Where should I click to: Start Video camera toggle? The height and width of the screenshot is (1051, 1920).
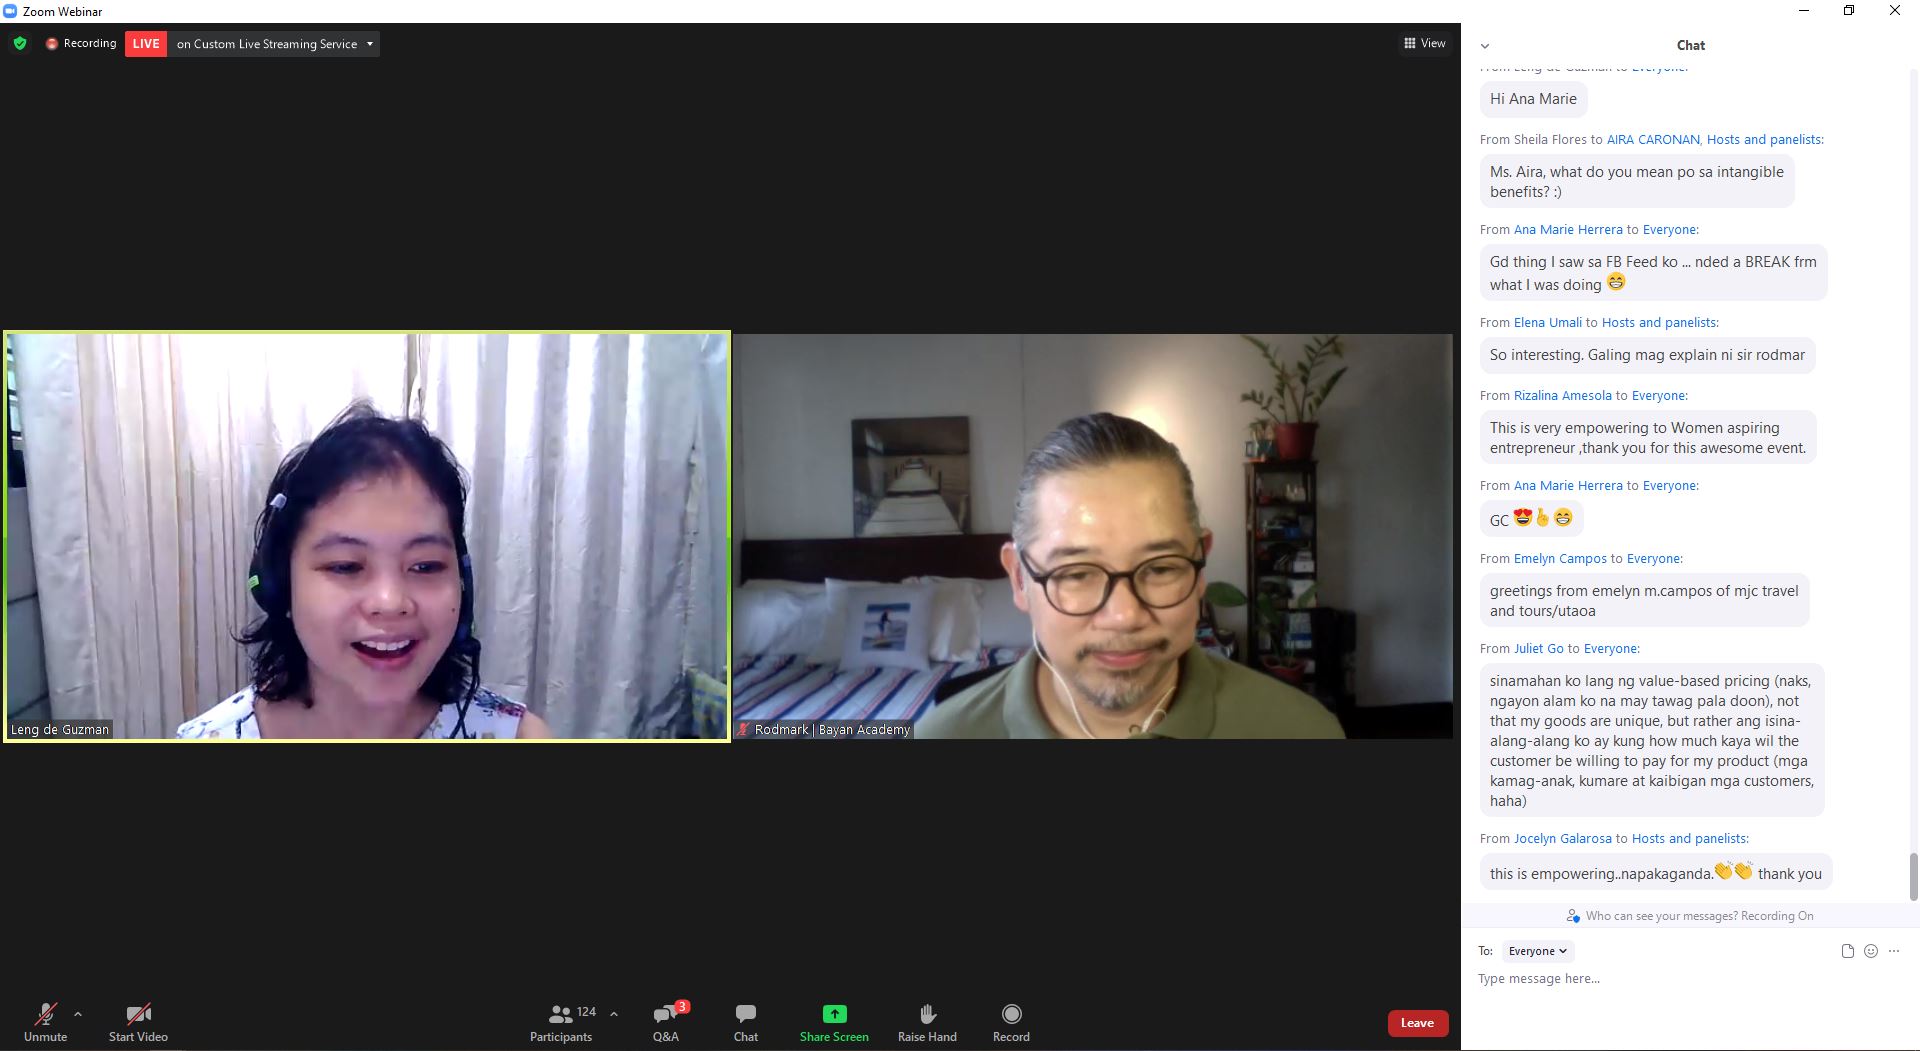coord(138,1022)
